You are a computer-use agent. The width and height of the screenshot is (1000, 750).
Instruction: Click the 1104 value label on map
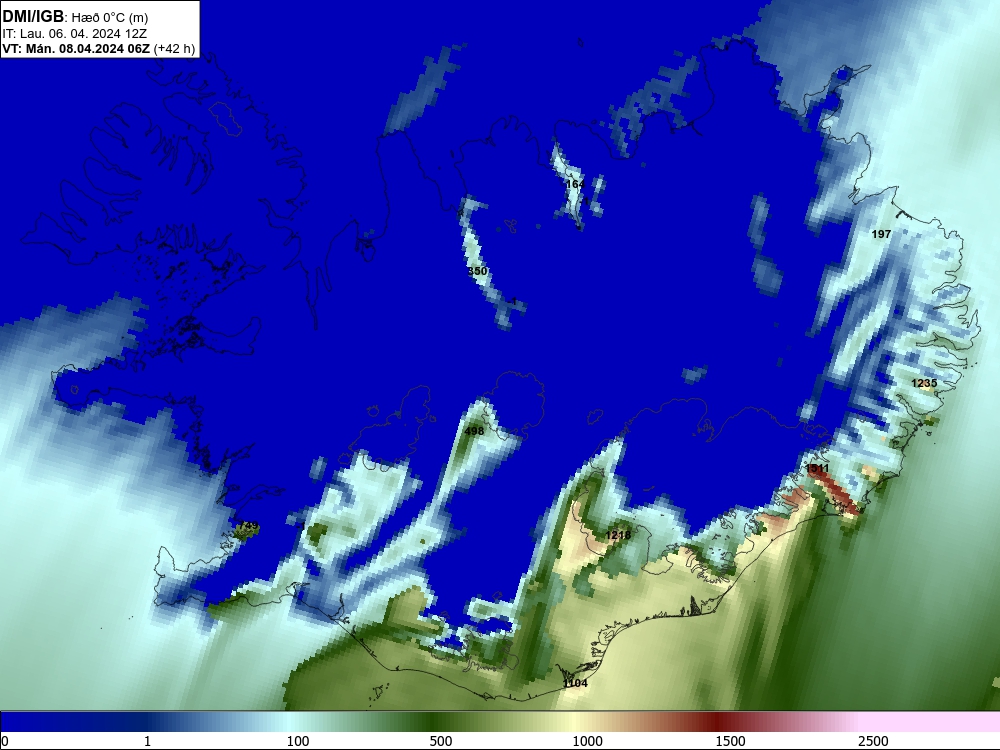575,683
